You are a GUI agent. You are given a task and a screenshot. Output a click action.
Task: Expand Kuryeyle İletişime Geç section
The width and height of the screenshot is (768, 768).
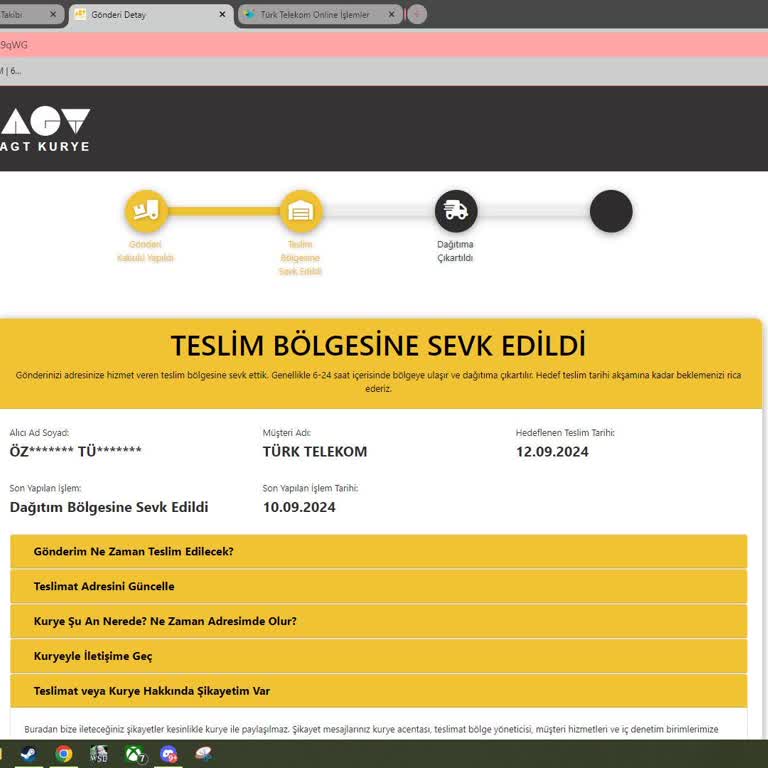(x=379, y=656)
